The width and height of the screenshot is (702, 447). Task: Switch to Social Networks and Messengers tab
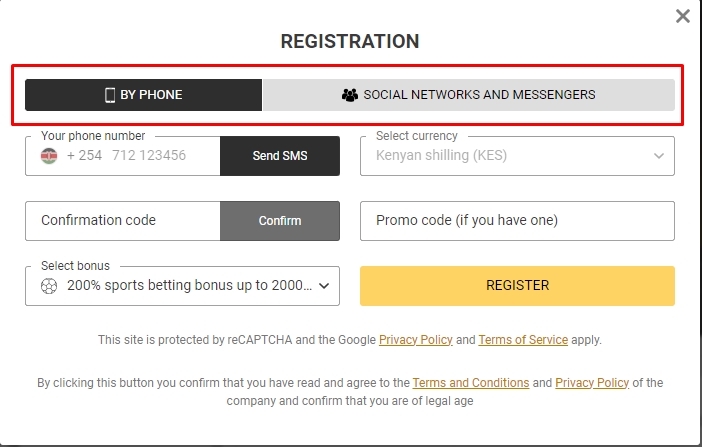pos(468,95)
